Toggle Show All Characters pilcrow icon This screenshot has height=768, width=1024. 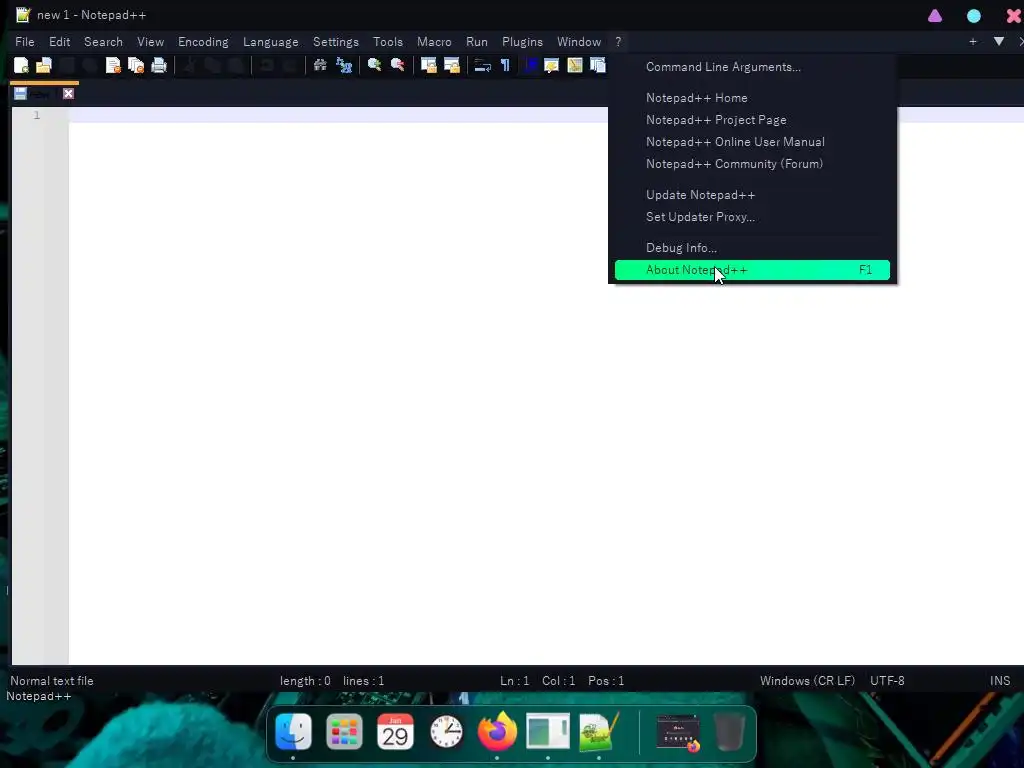pyautogui.click(x=505, y=65)
